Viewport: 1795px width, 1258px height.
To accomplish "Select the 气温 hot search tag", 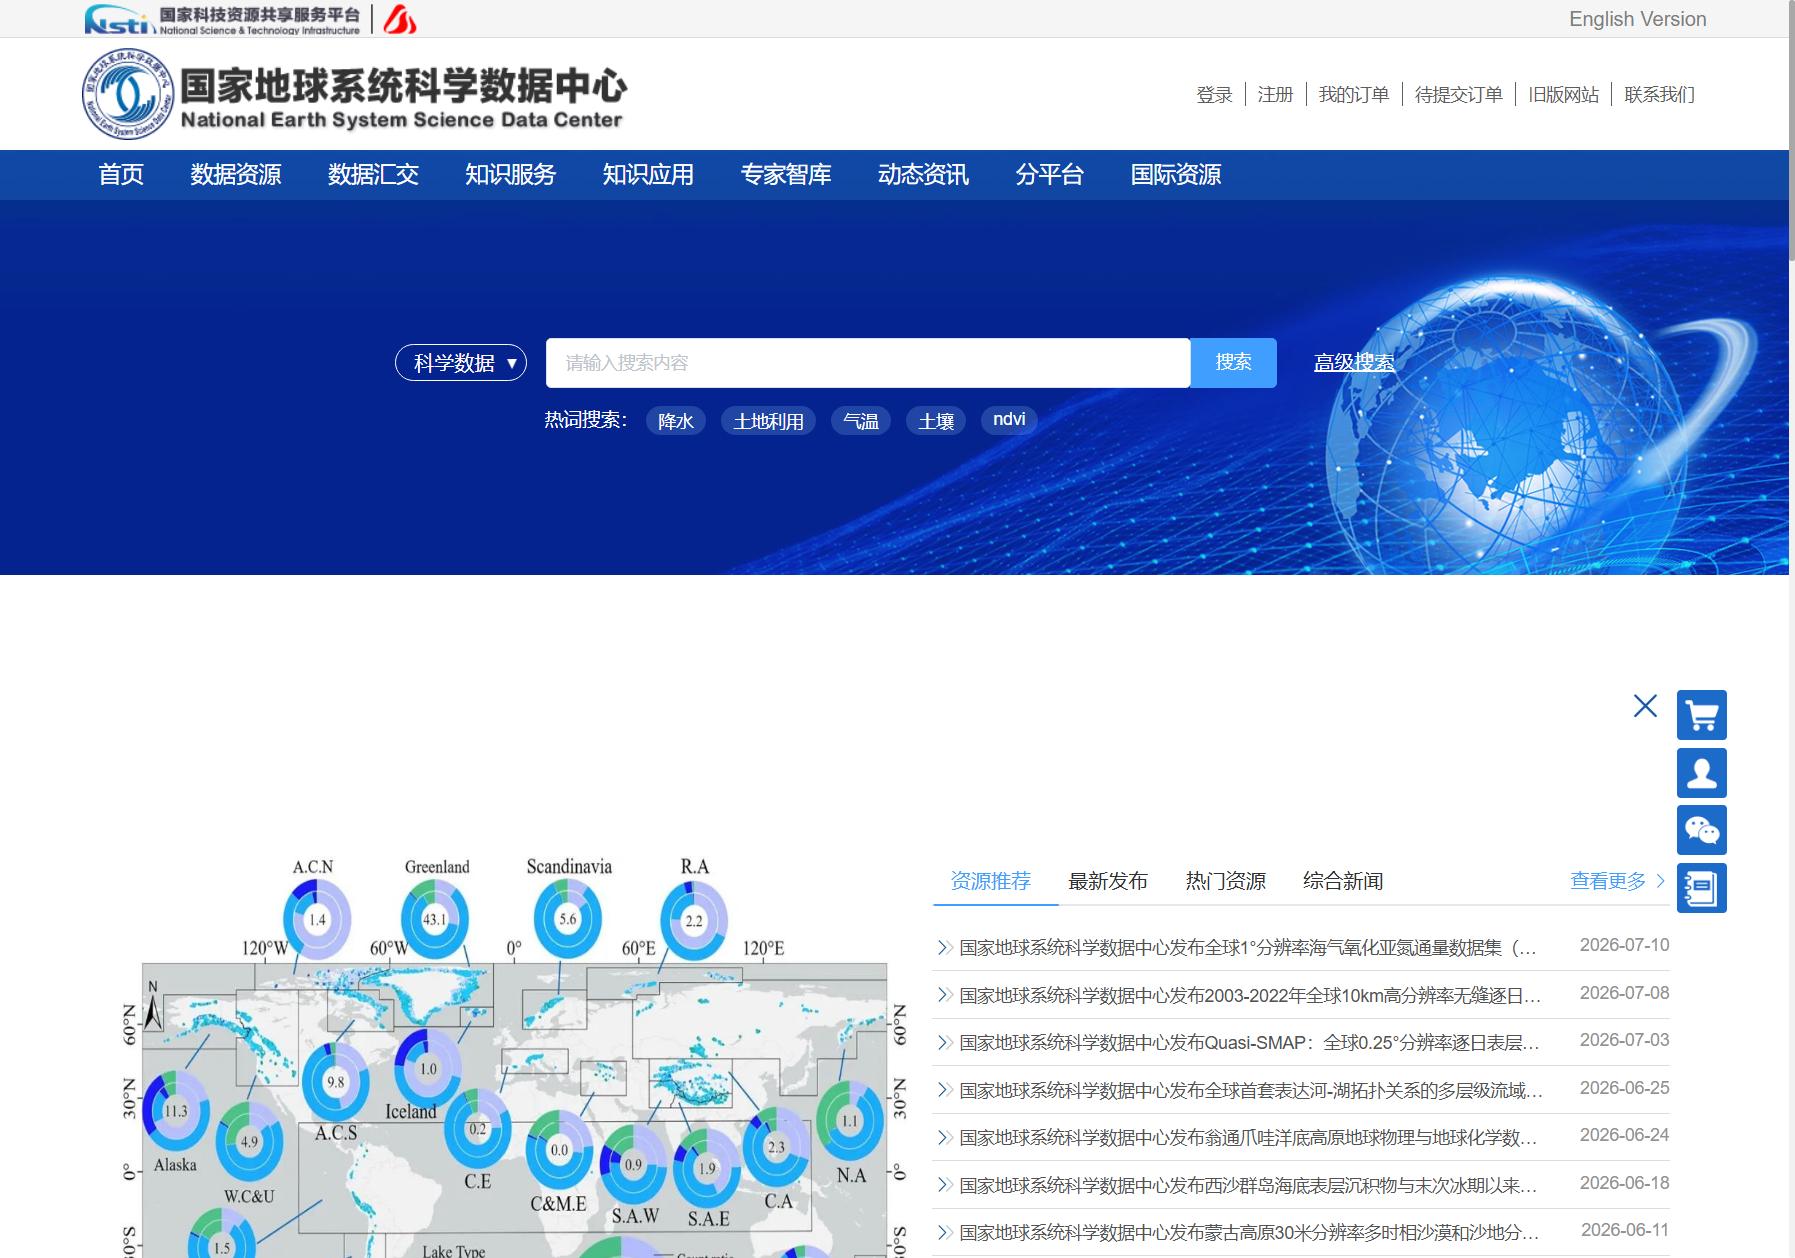I will coord(861,421).
